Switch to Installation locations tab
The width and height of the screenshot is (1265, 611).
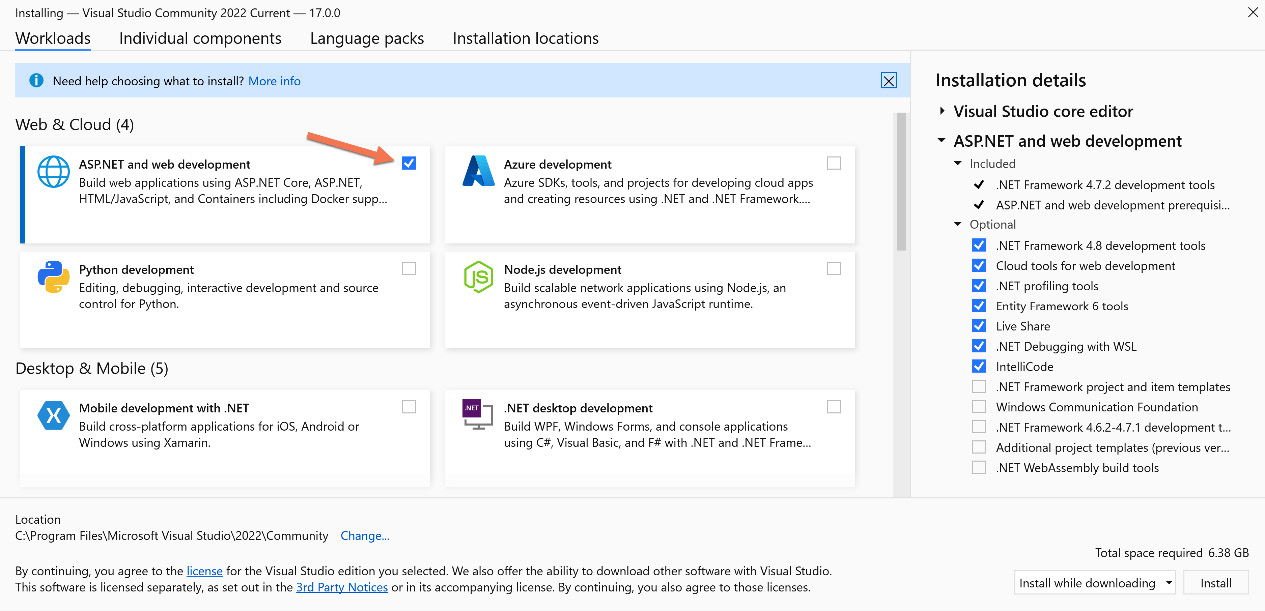coord(526,38)
